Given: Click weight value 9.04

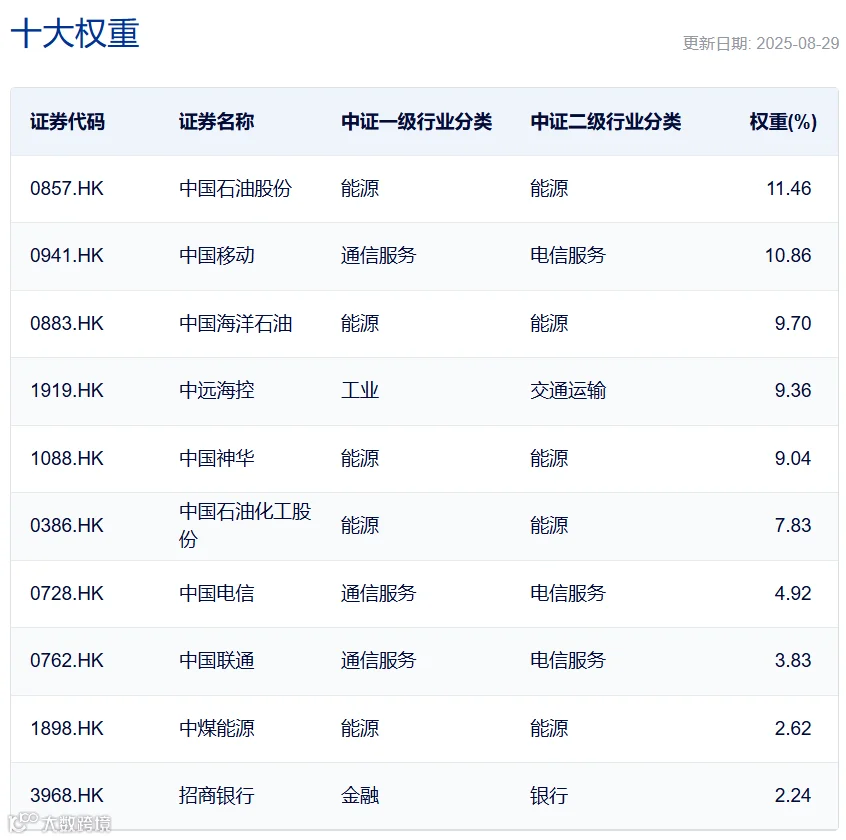Looking at the screenshot, I should click(793, 458).
